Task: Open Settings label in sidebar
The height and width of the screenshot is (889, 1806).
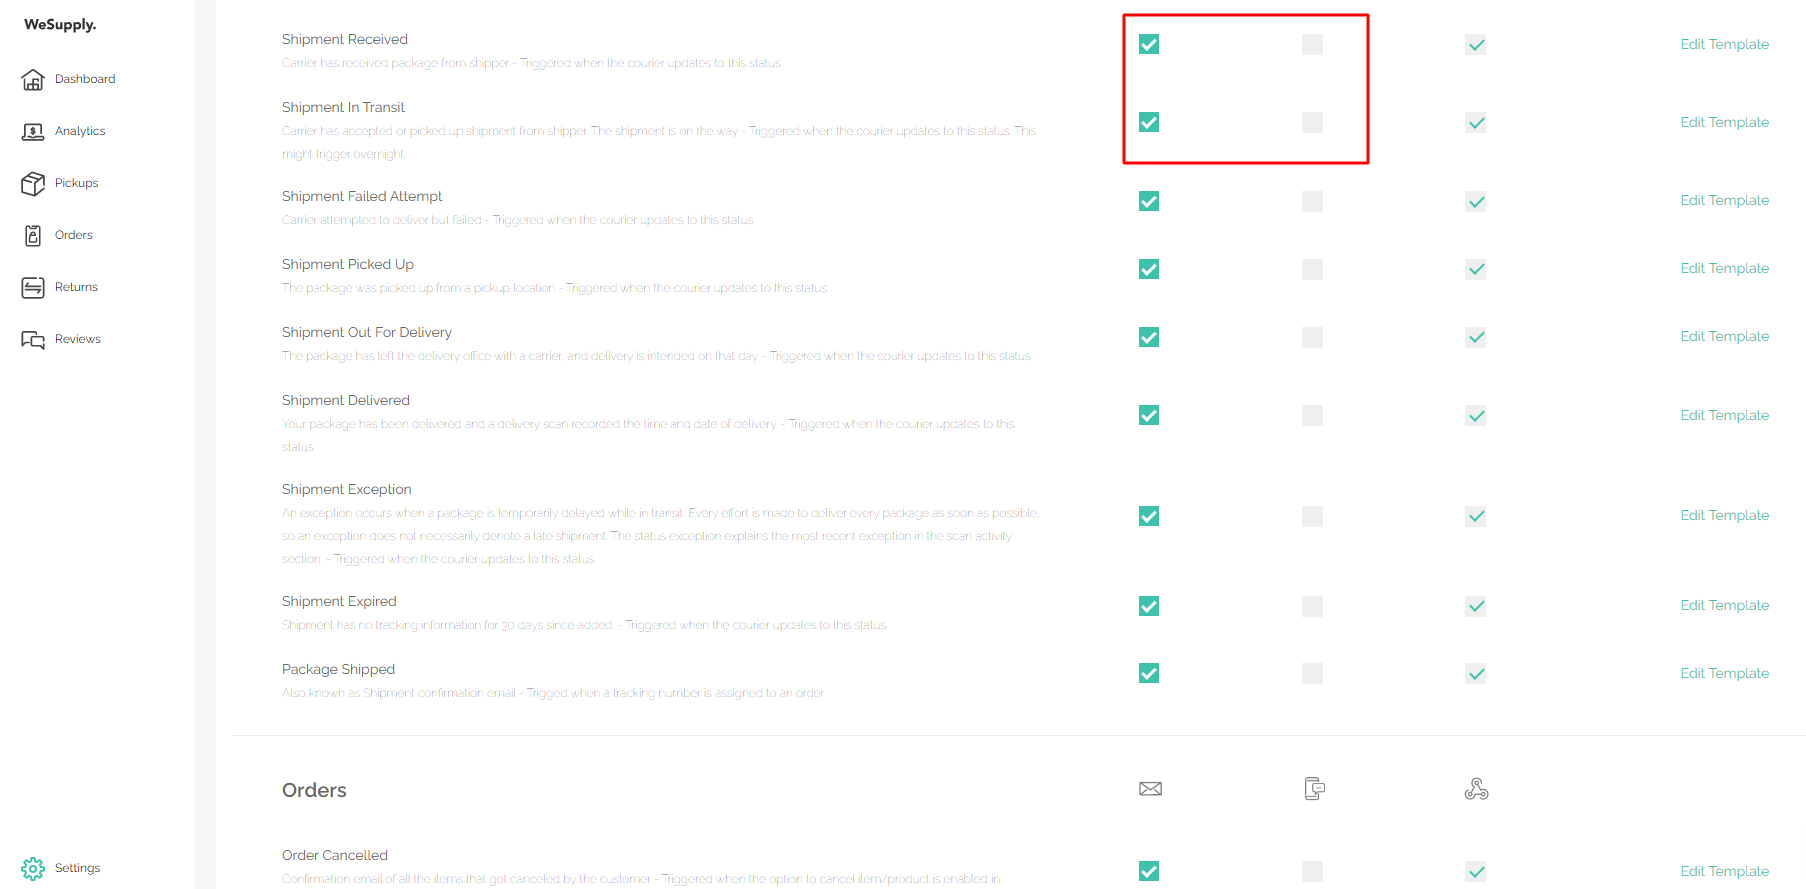Action: pyautogui.click(x=78, y=868)
